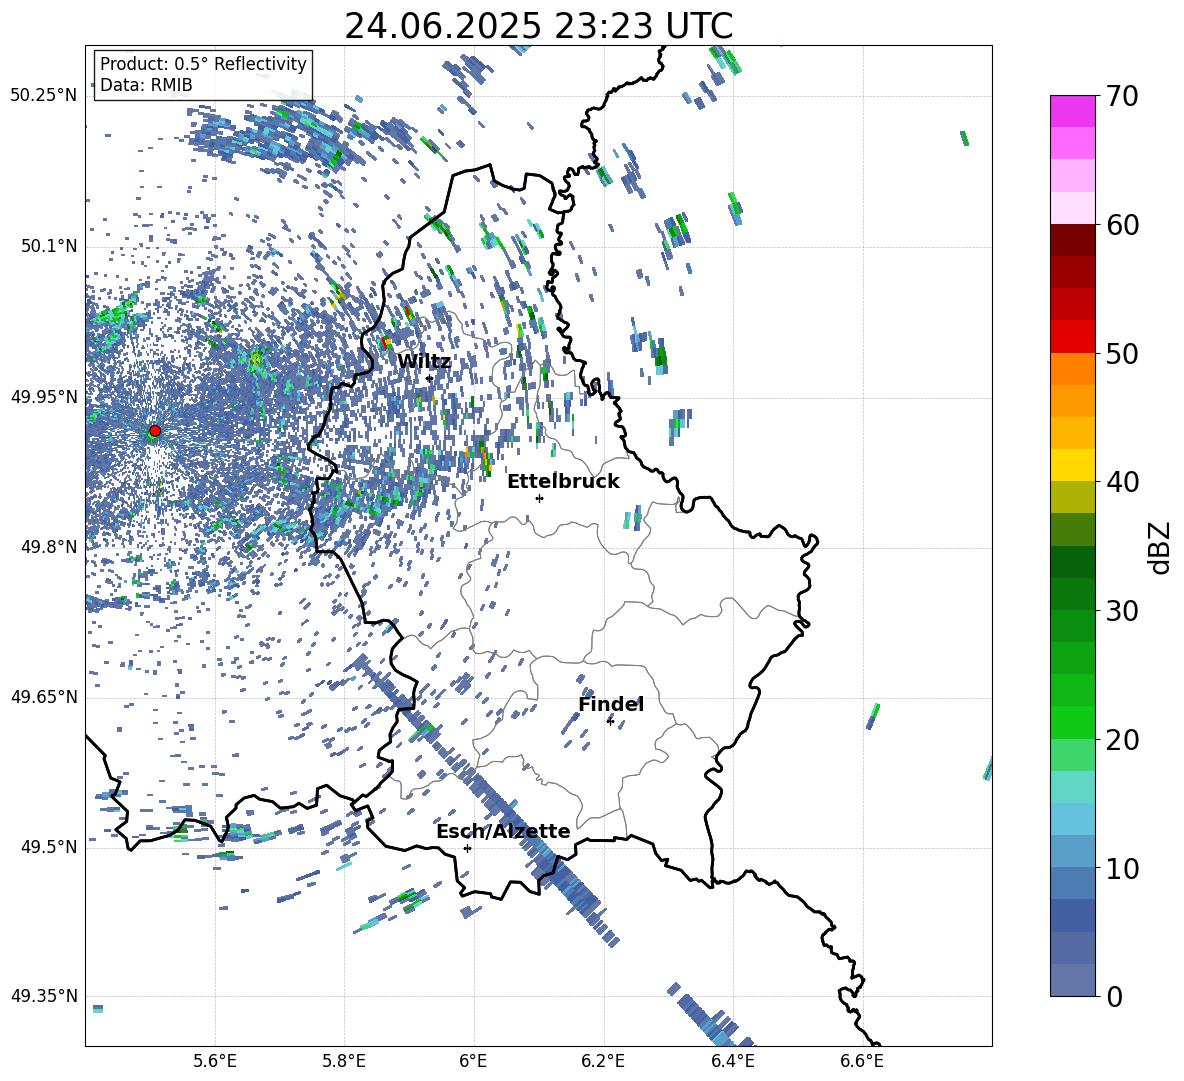Click the 0 tick label on colorbar
This screenshot has width=1184, height=1081.
pyautogui.click(x=1114, y=996)
